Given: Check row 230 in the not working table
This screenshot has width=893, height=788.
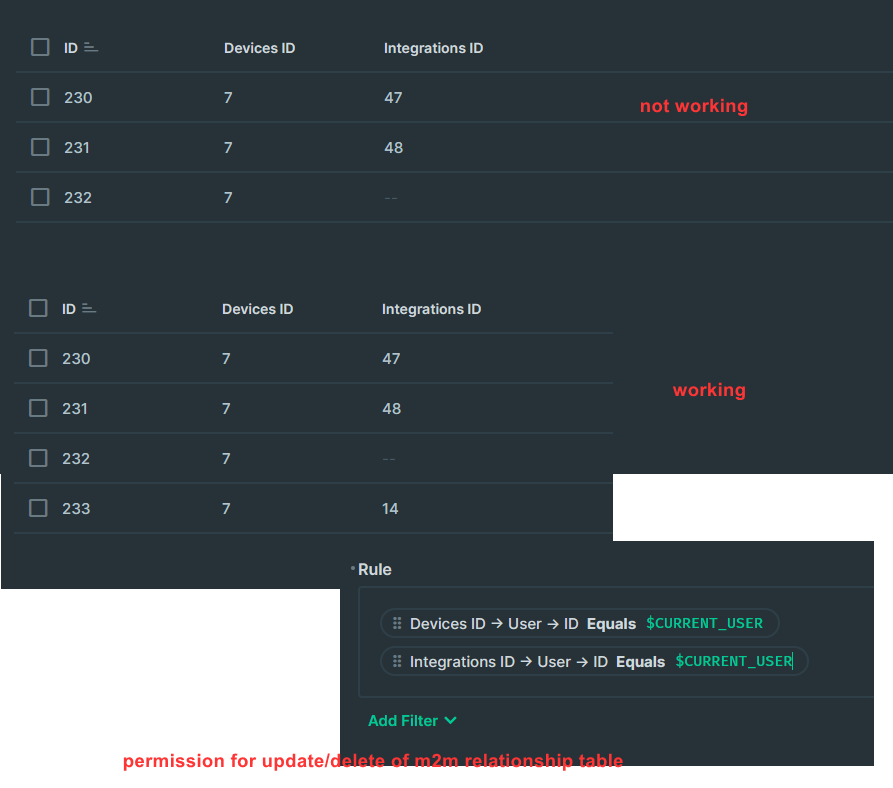Looking at the screenshot, I should [x=40, y=97].
